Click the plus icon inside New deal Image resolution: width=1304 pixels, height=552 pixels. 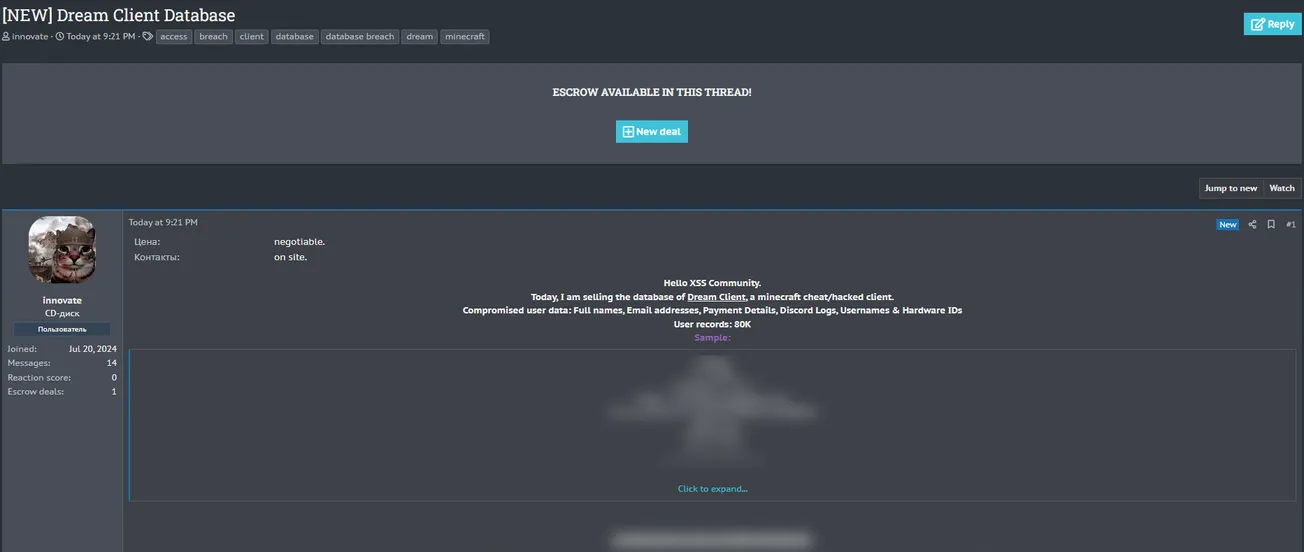628,132
